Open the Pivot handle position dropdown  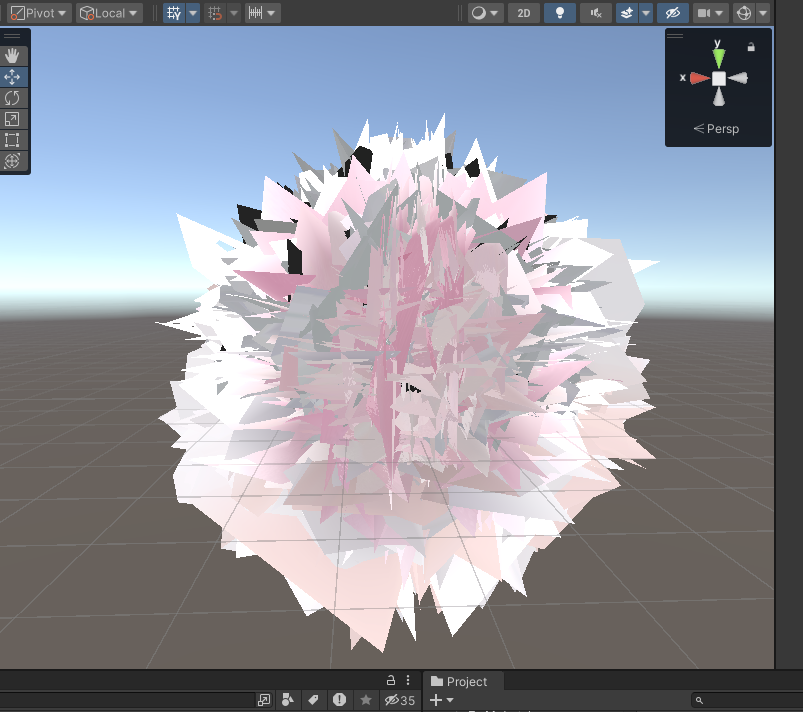tap(39, 13)
